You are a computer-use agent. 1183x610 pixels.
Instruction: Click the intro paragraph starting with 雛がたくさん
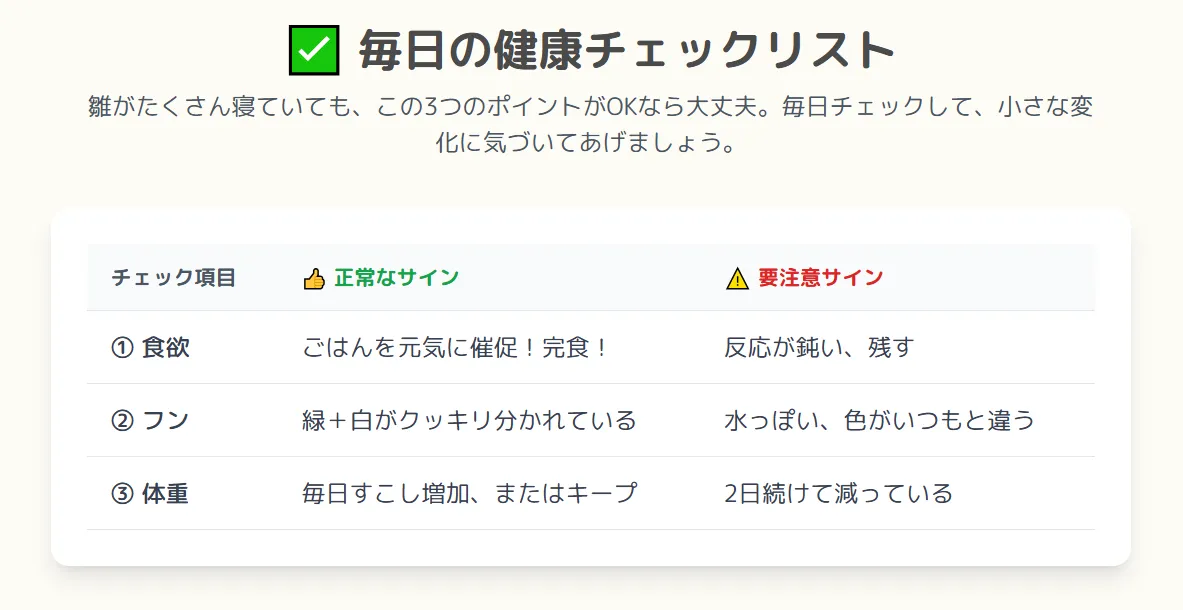coord(590,107)
